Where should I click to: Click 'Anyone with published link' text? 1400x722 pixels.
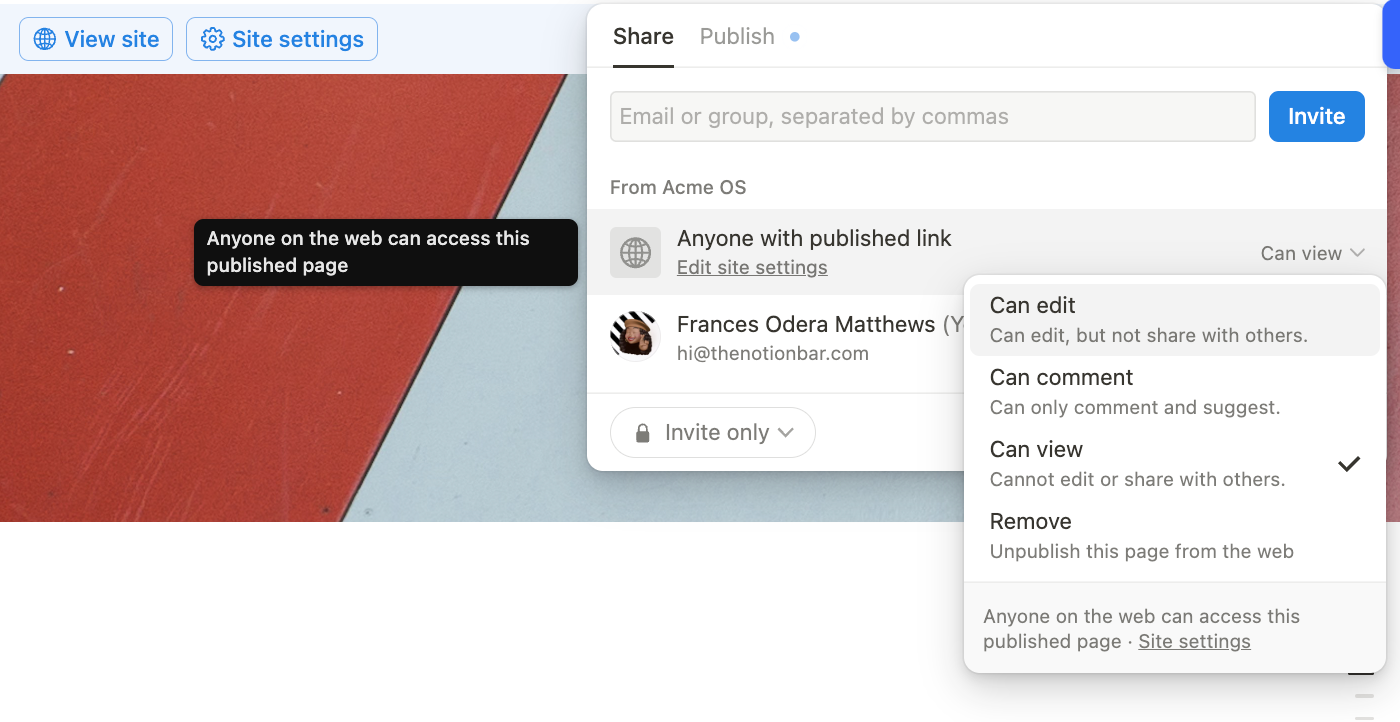[x=814, y=238]
